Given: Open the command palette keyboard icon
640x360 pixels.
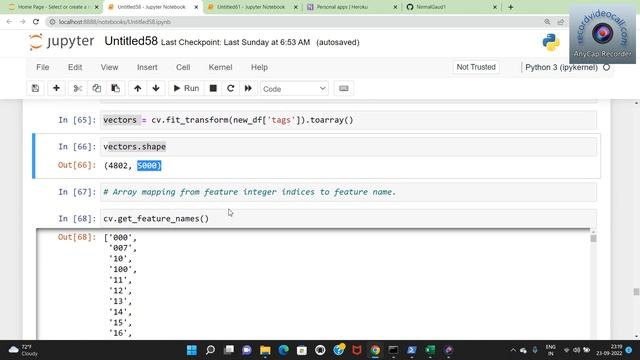Looking at the screenshot, I should pyautogui.click(x=344, y=88).
